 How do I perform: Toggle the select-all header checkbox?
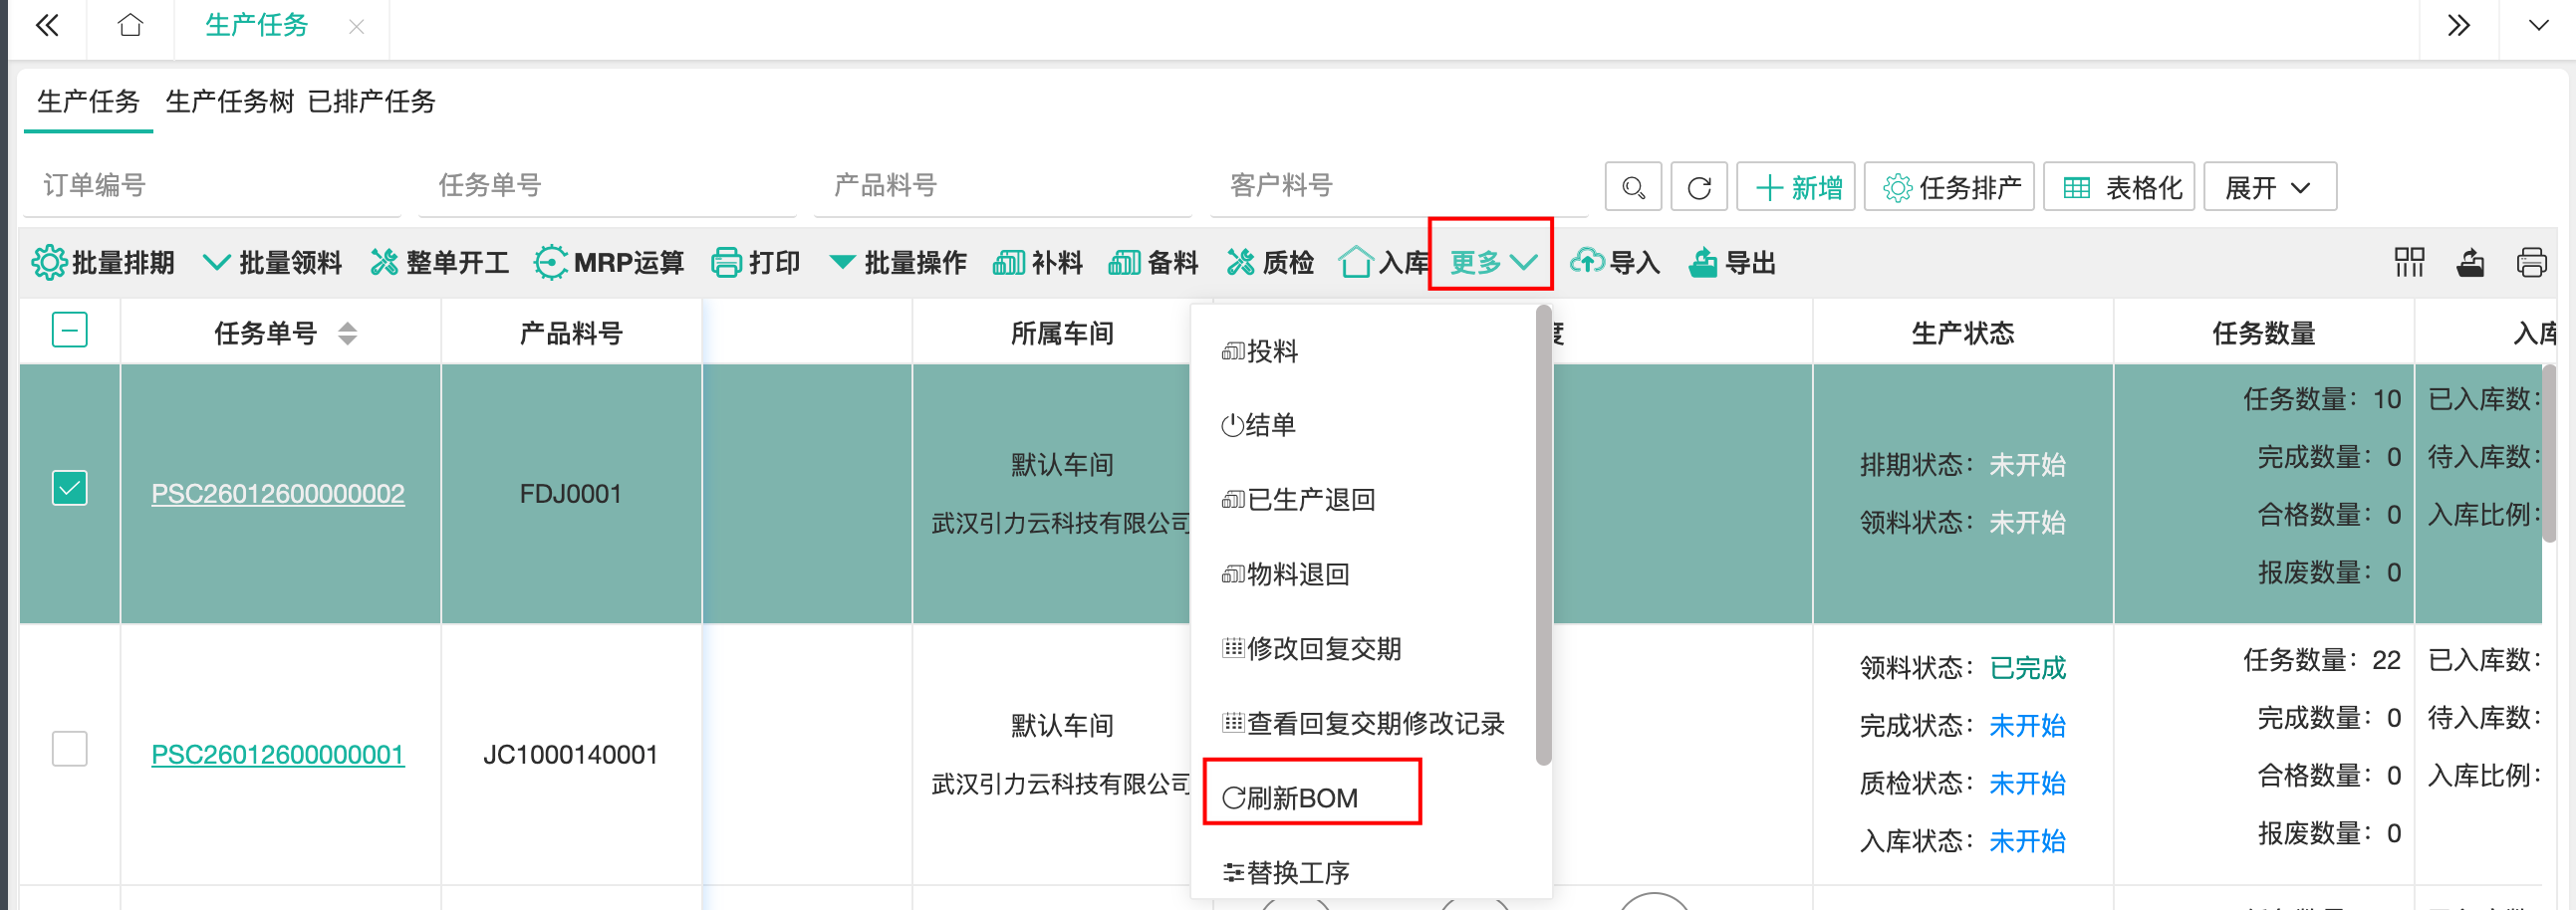(x=69, y=330)
